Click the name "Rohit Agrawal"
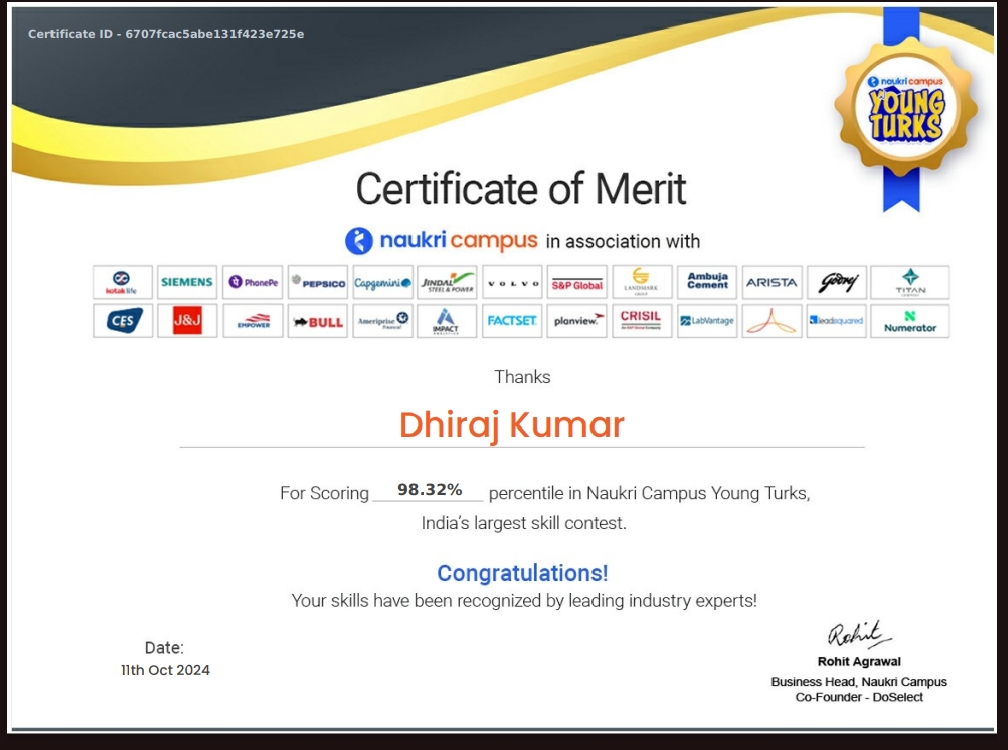 (859, 661)
